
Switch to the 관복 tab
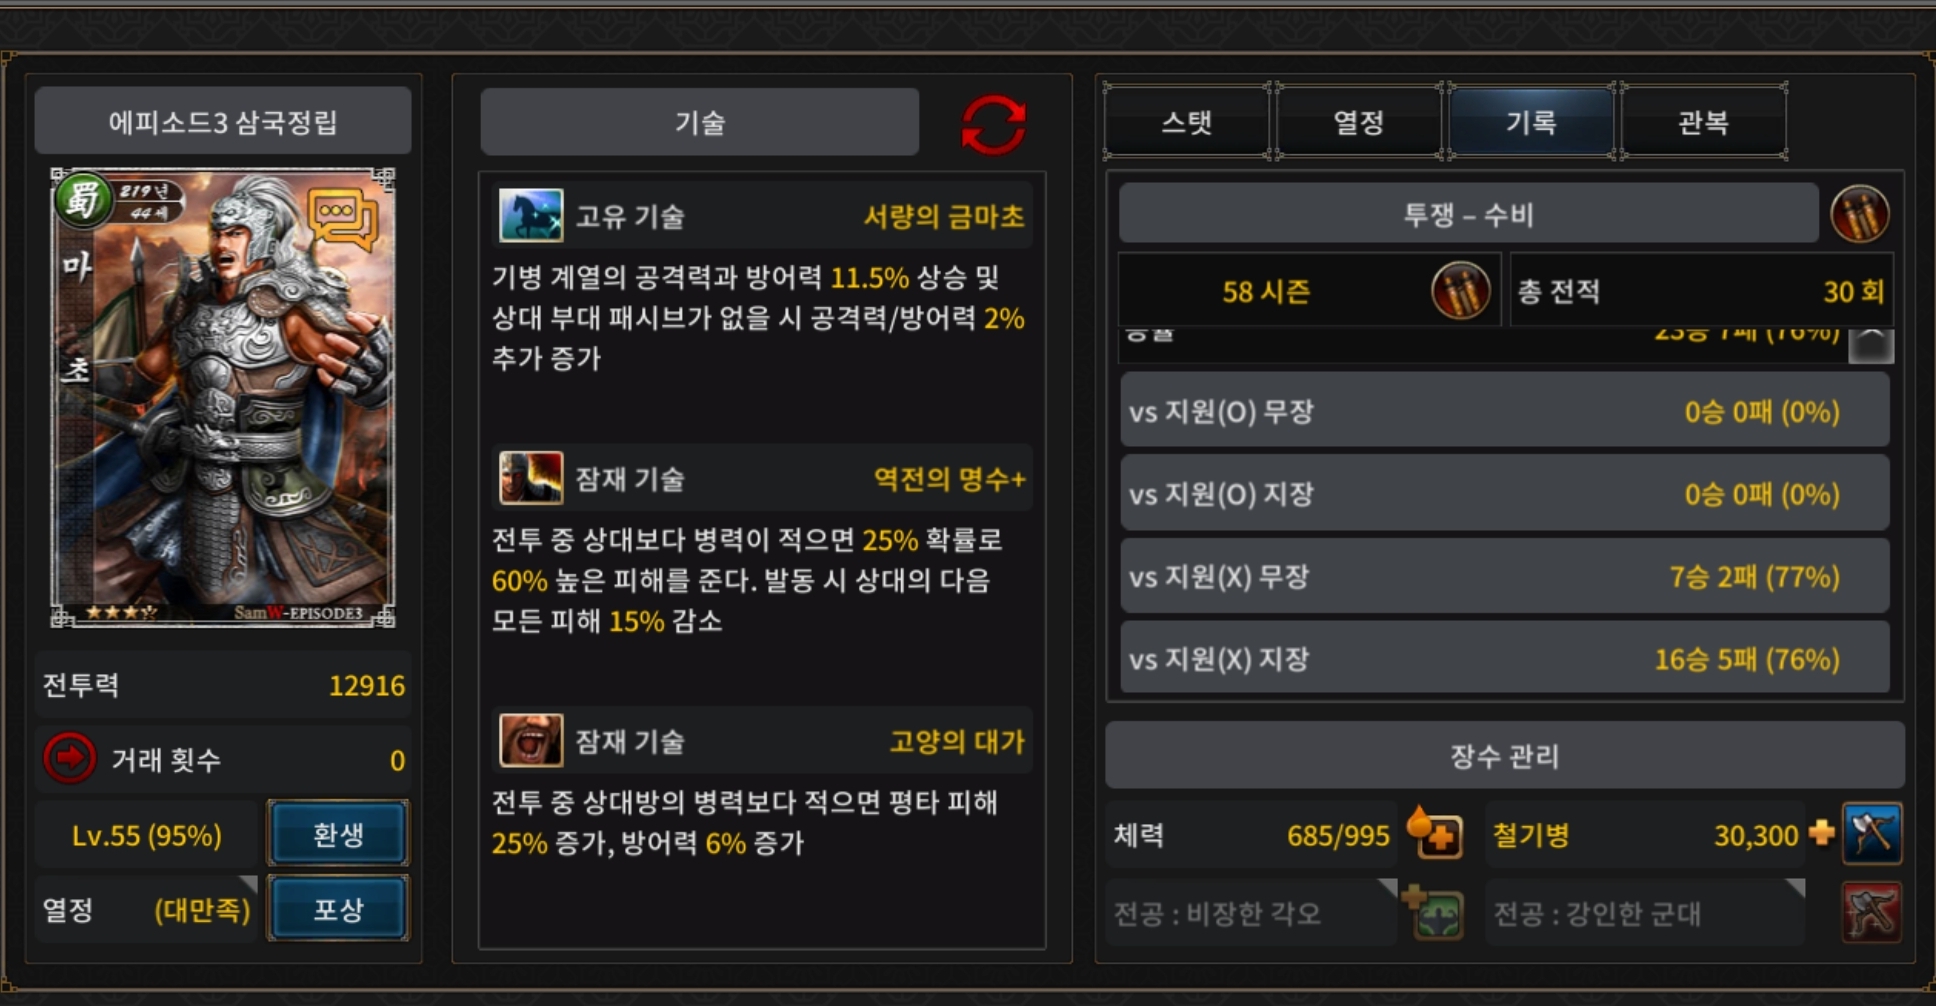tap(1704, 122)
